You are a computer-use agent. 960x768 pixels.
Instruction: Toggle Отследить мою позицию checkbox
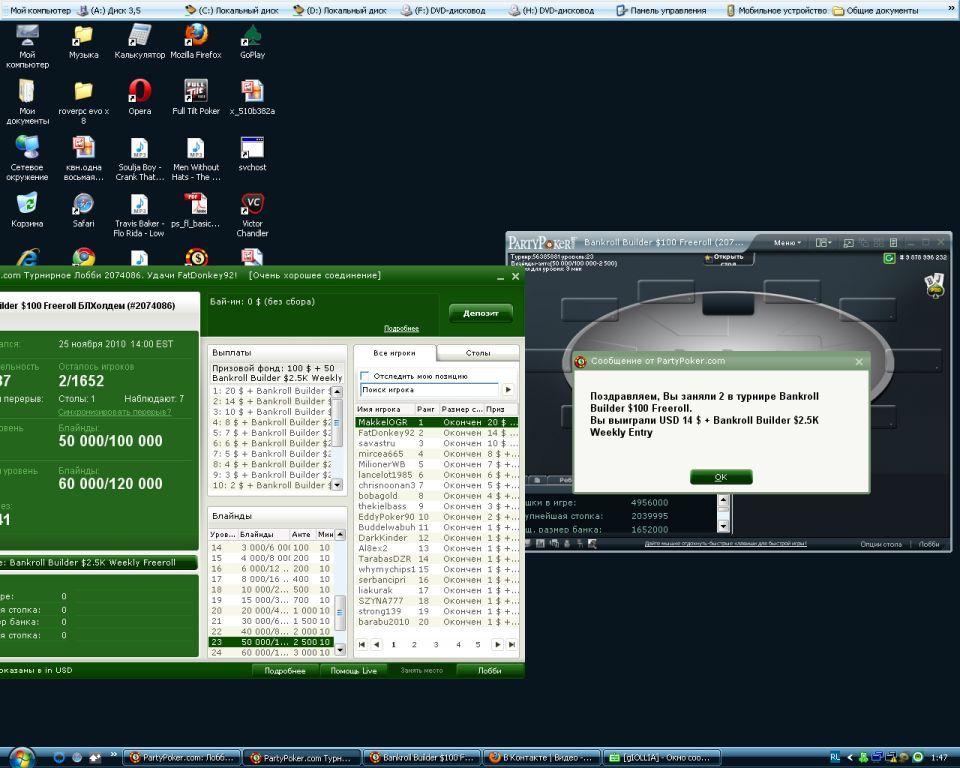364,375
